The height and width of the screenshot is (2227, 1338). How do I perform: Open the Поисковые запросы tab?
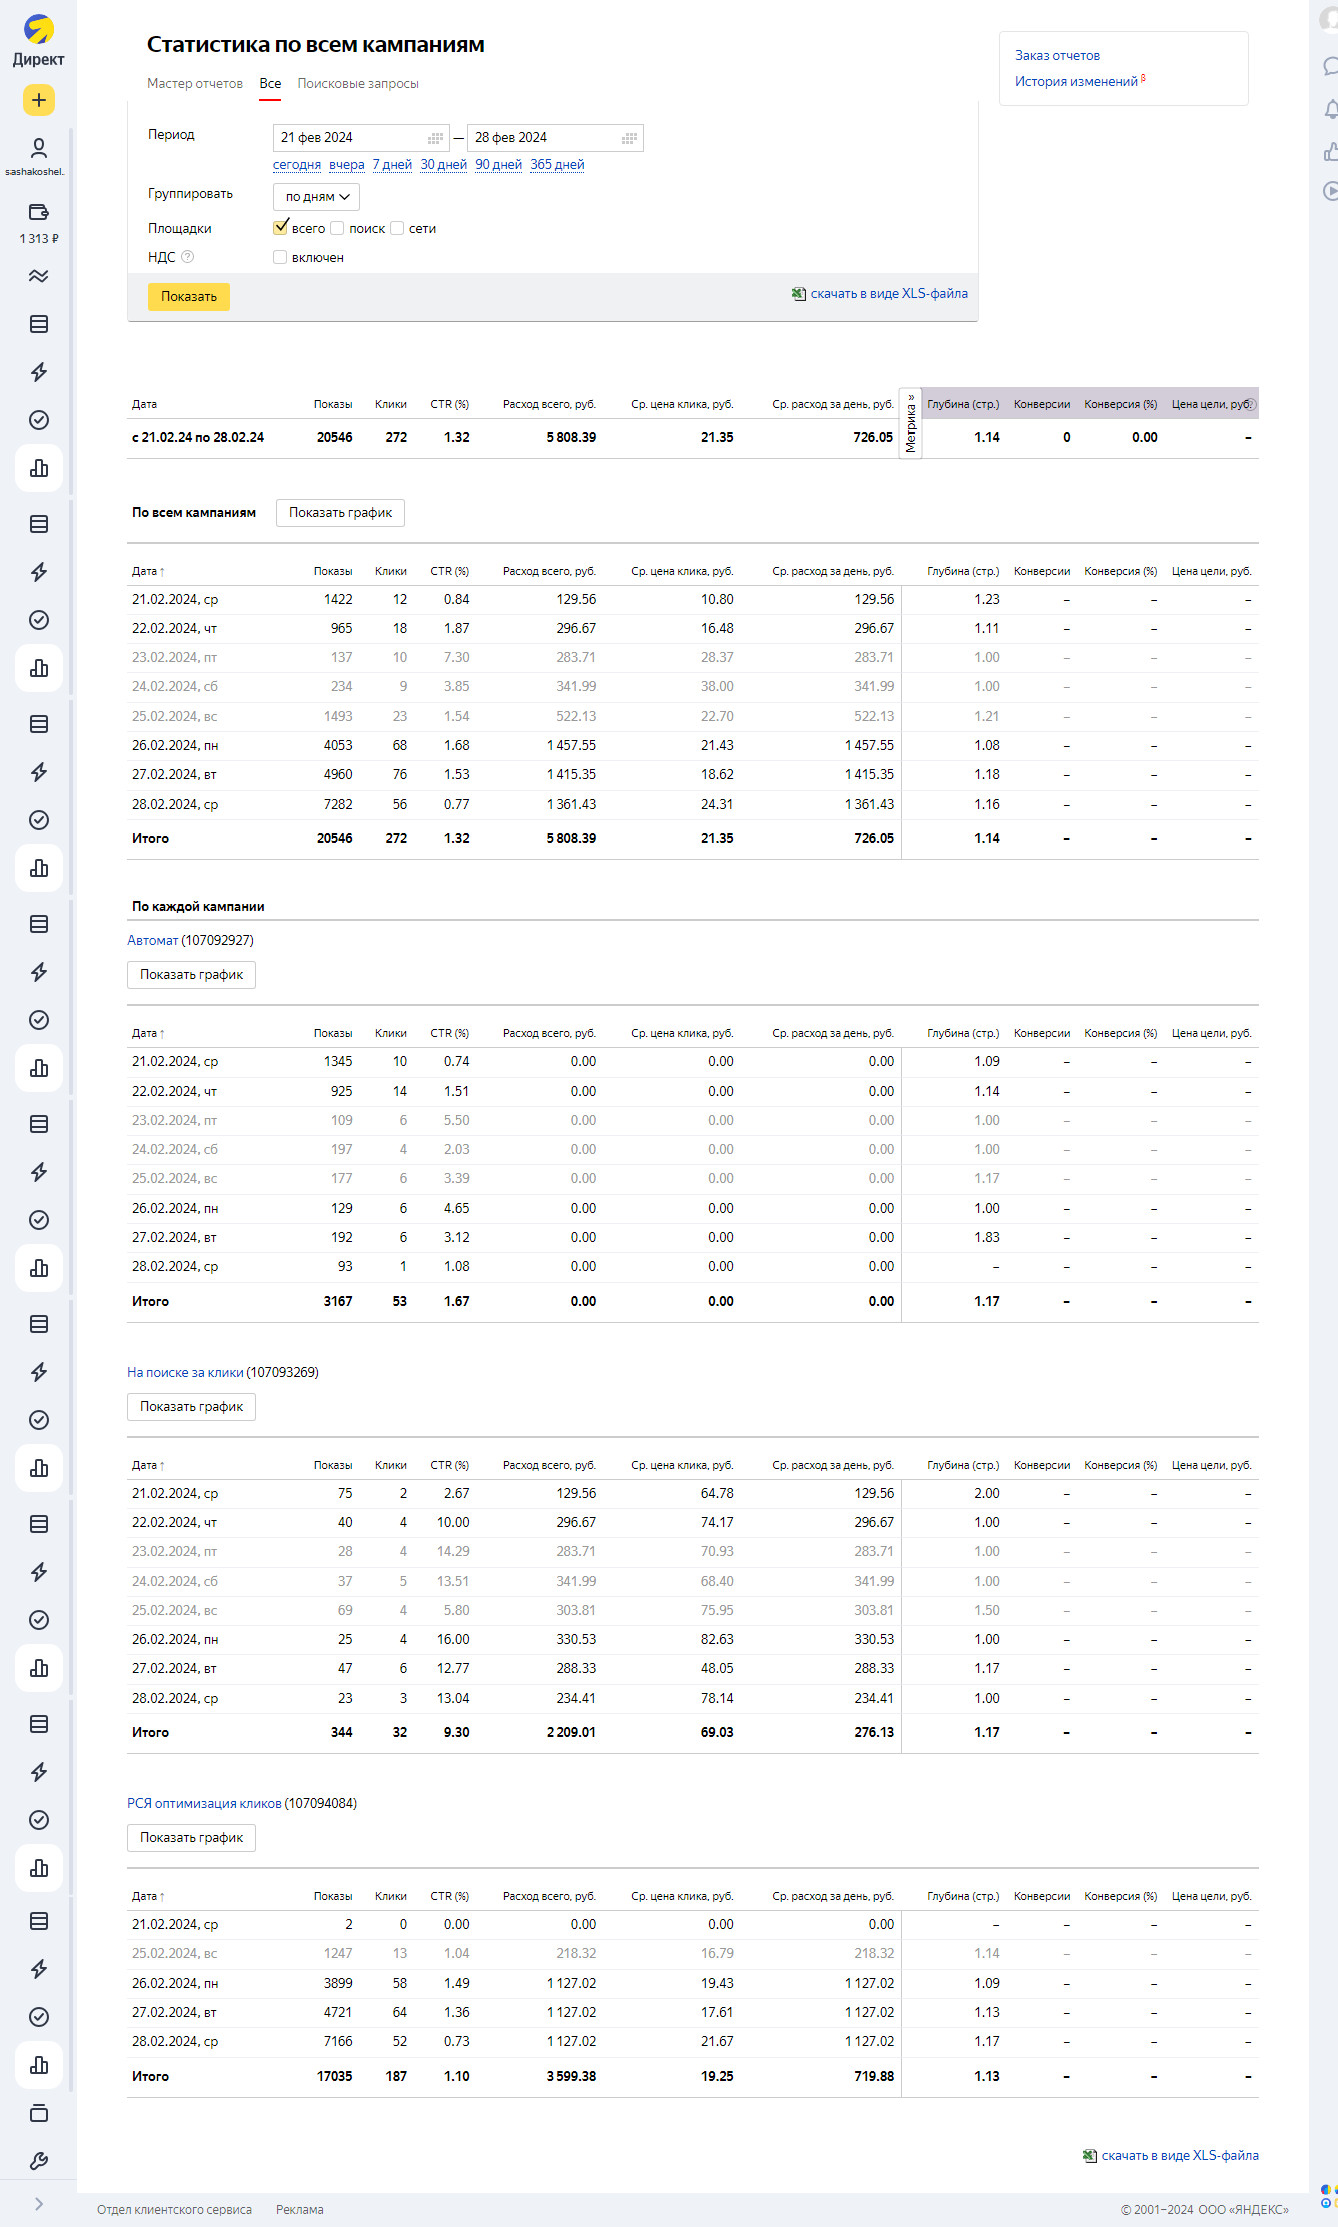pyautogui.click(x=358, y=84)
